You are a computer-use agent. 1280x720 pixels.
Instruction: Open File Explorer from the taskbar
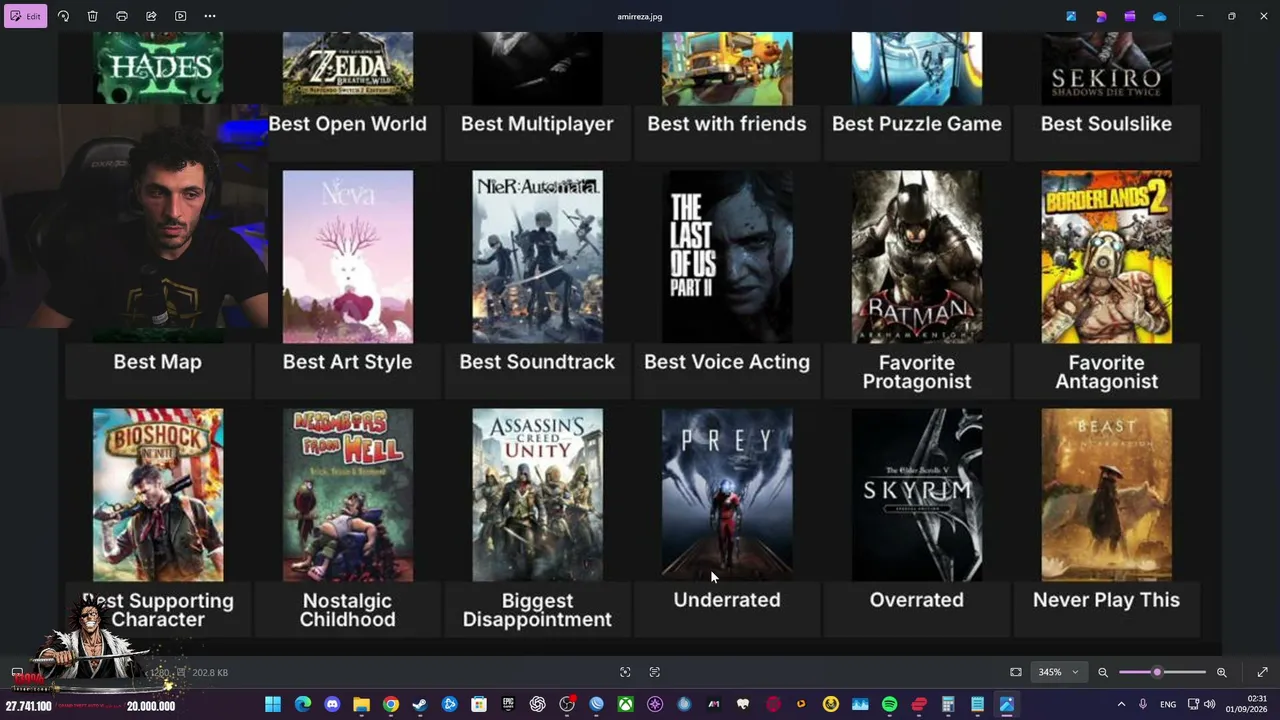(x=361, y=704)
